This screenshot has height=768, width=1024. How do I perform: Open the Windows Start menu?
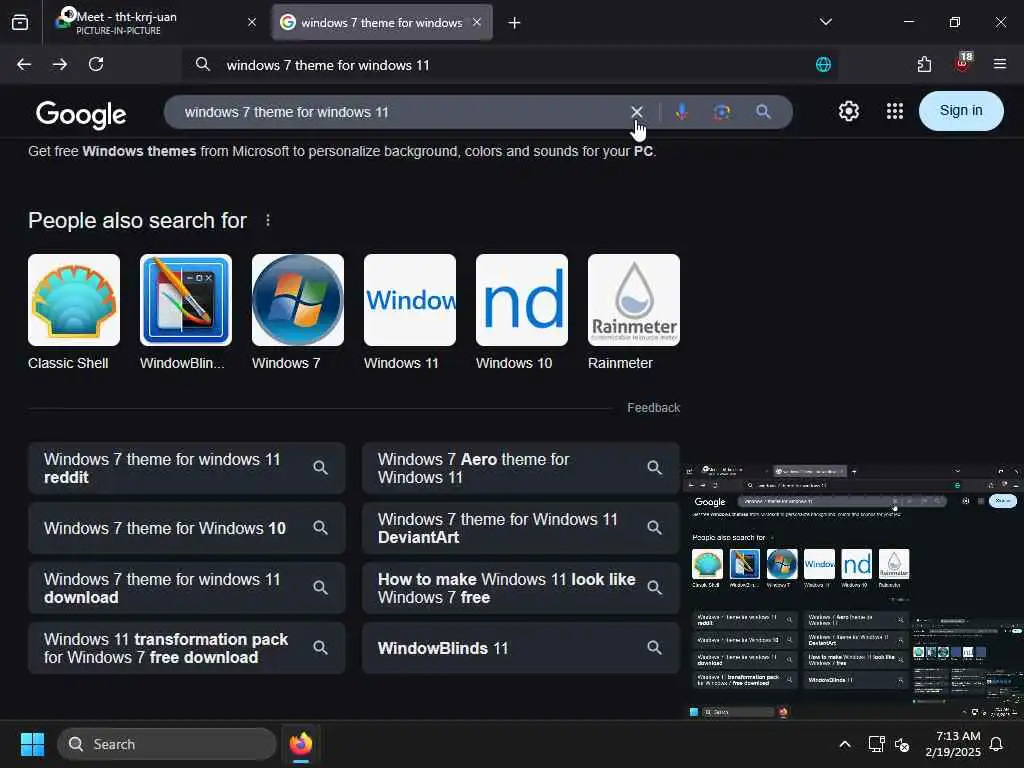click(32, 744)
